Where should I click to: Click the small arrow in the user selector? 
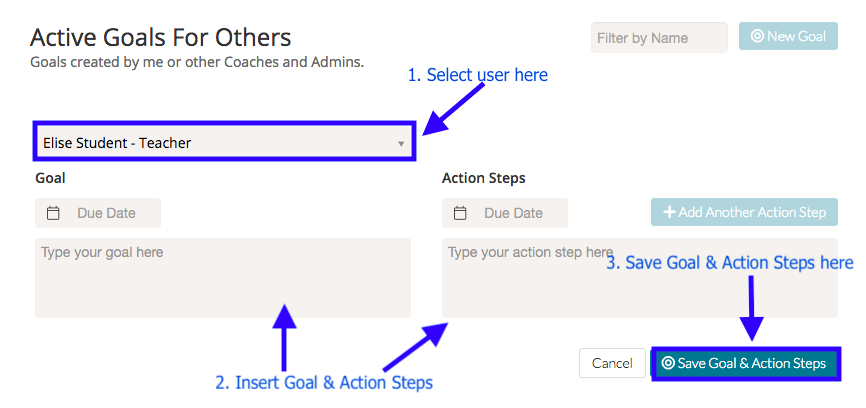click(401, 144)
